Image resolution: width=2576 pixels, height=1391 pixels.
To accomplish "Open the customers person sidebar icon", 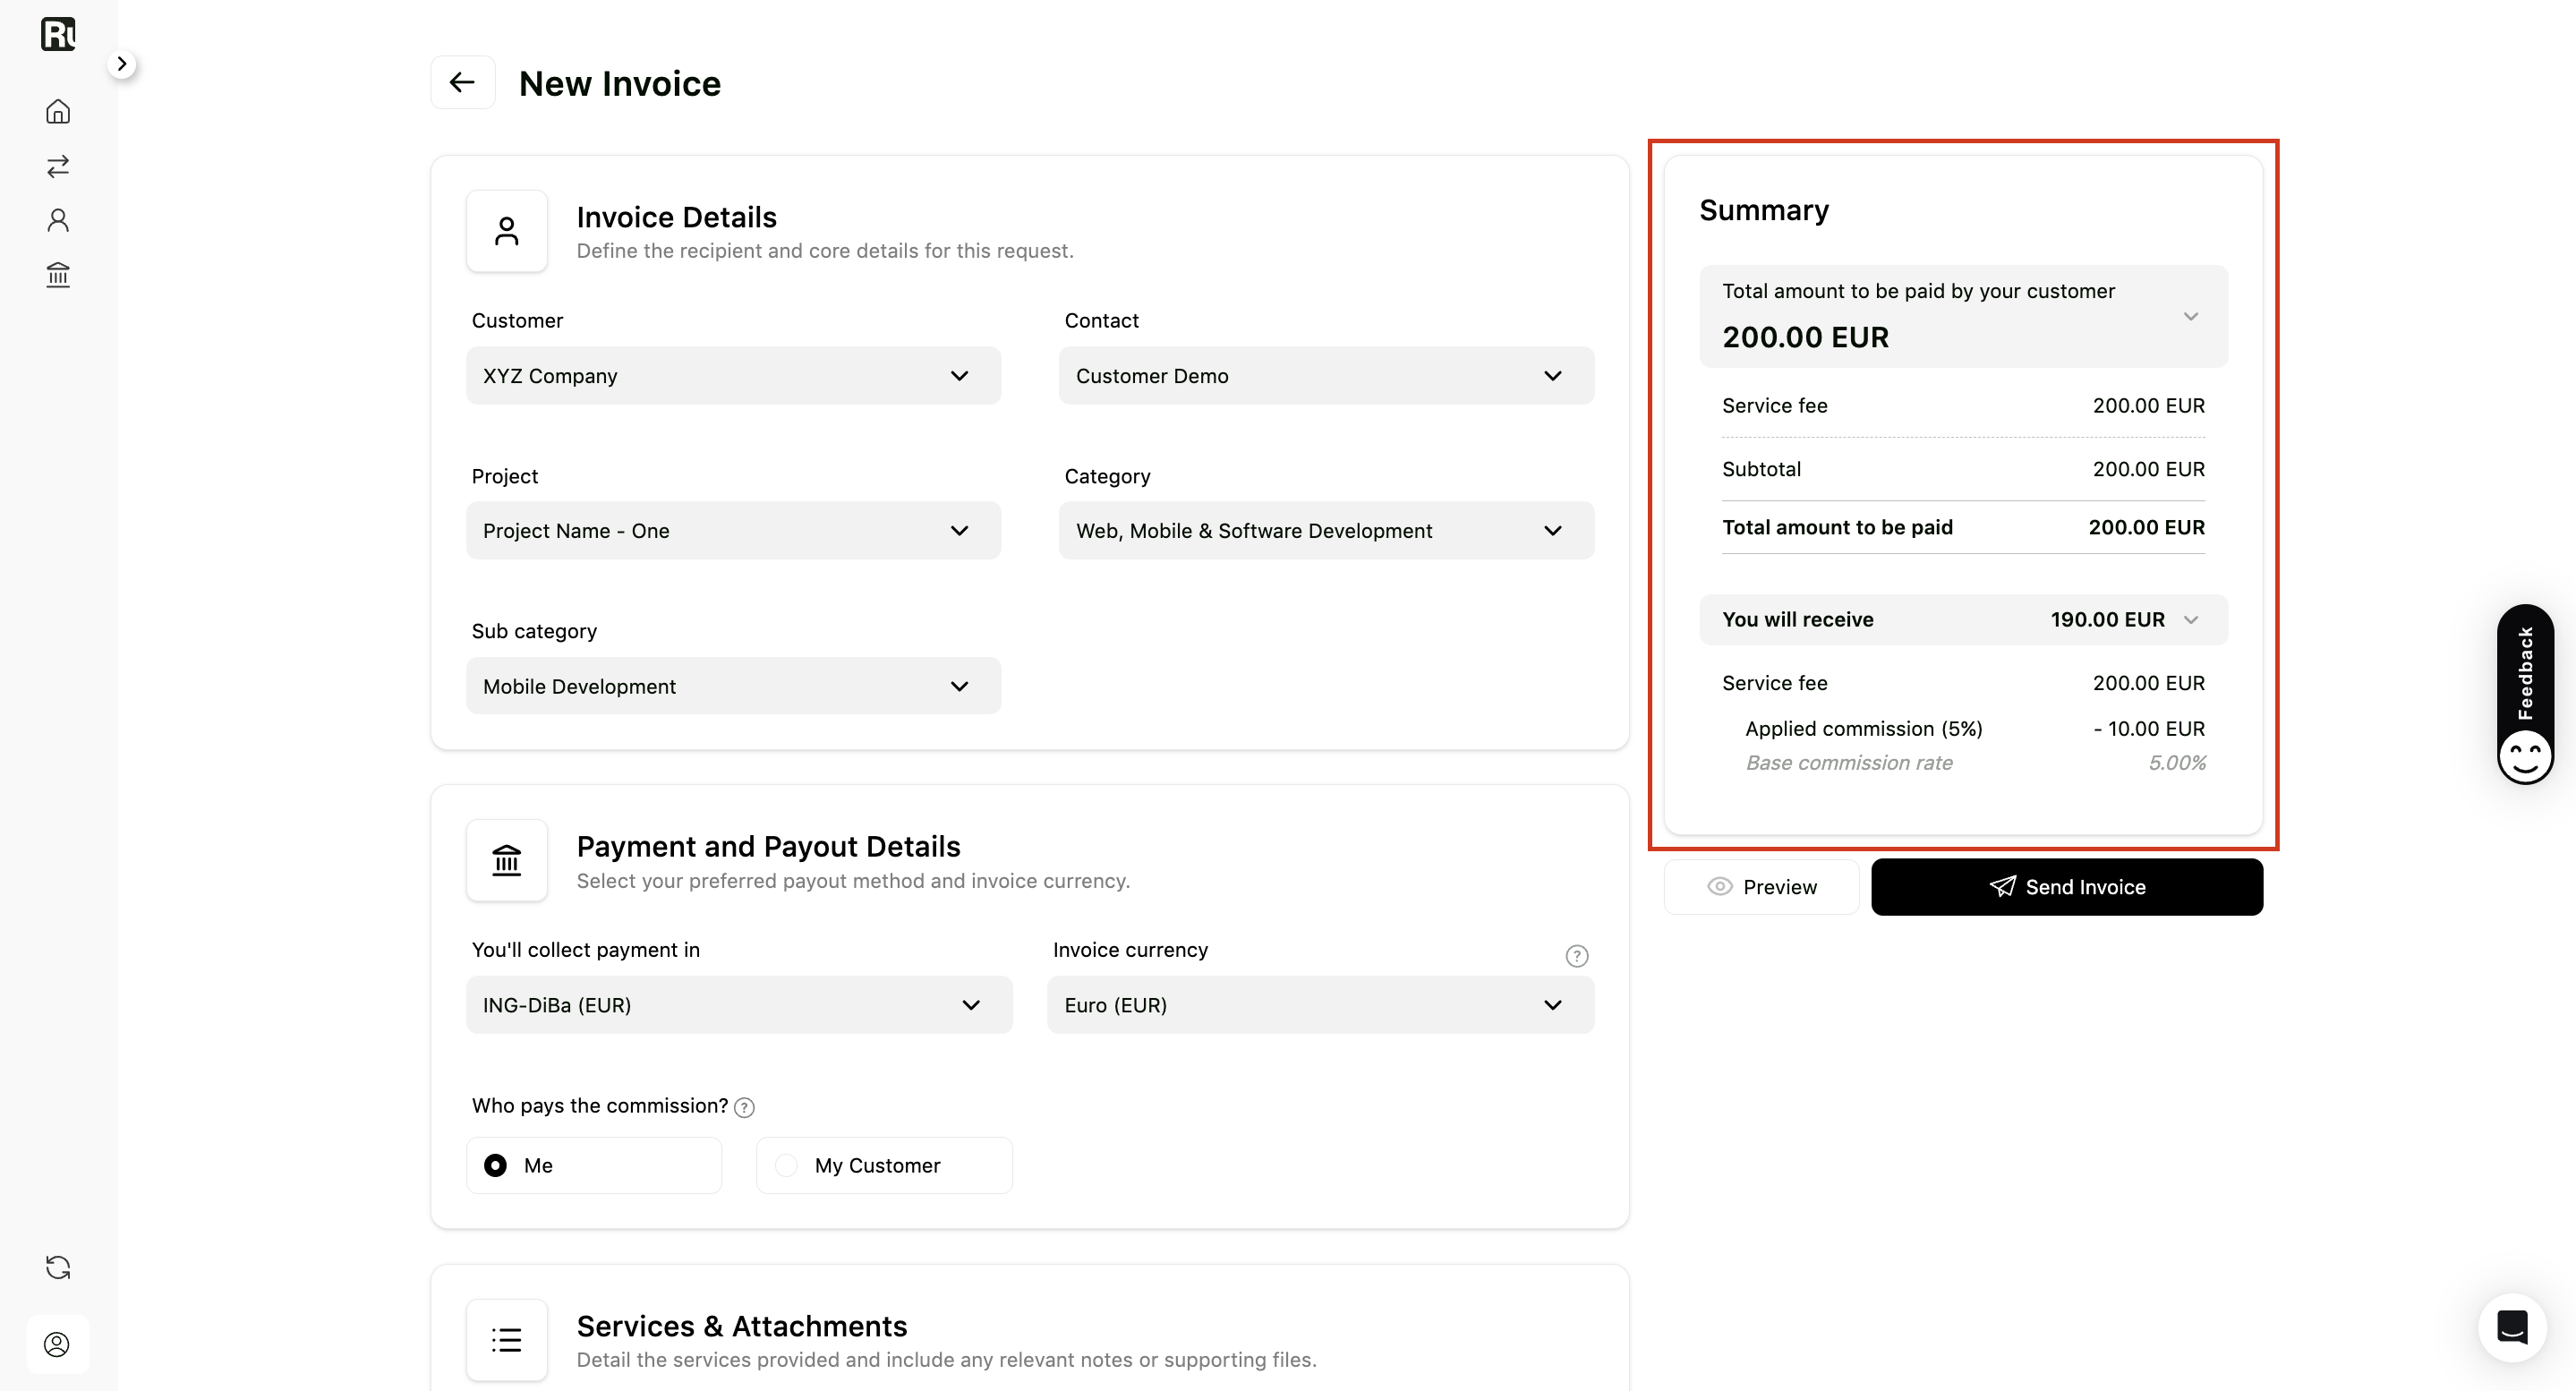I will pyautogui.click(x=58, y=220).
